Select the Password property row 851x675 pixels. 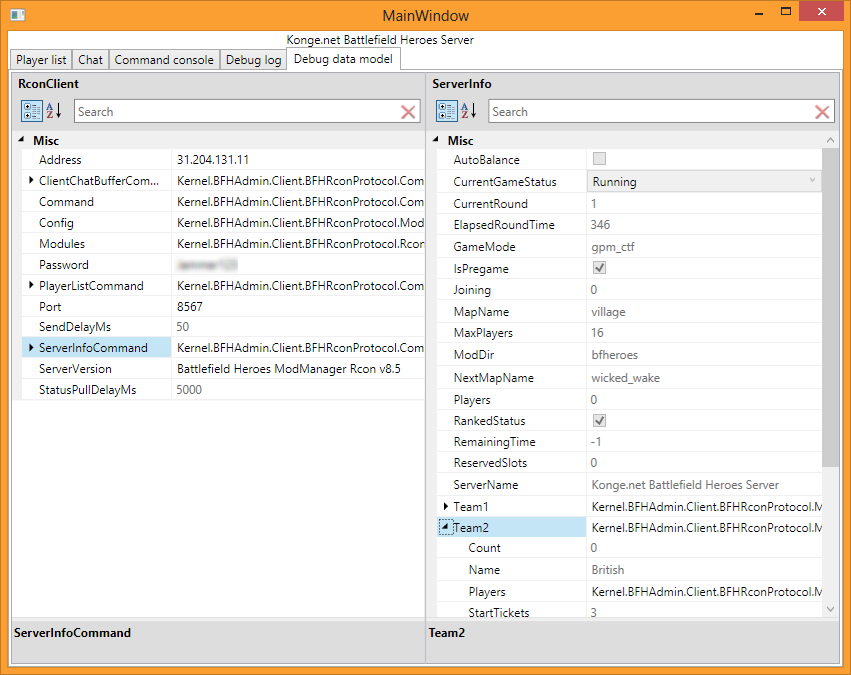(223, 265)
